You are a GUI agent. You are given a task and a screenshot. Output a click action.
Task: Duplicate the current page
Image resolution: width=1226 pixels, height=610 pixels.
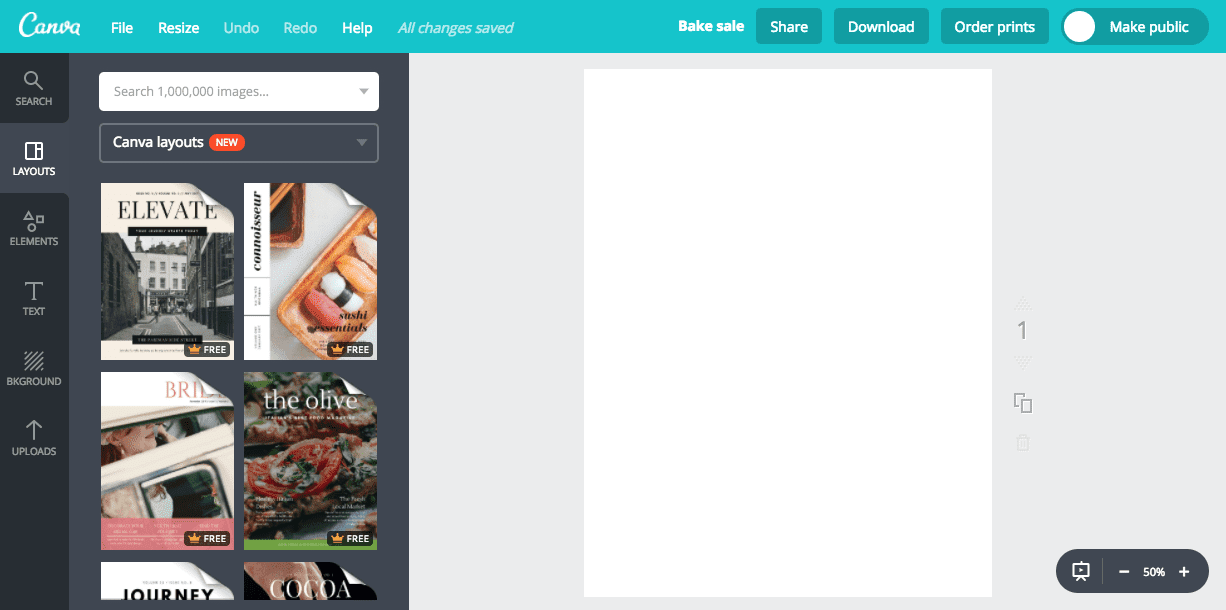pos(1022,403)
